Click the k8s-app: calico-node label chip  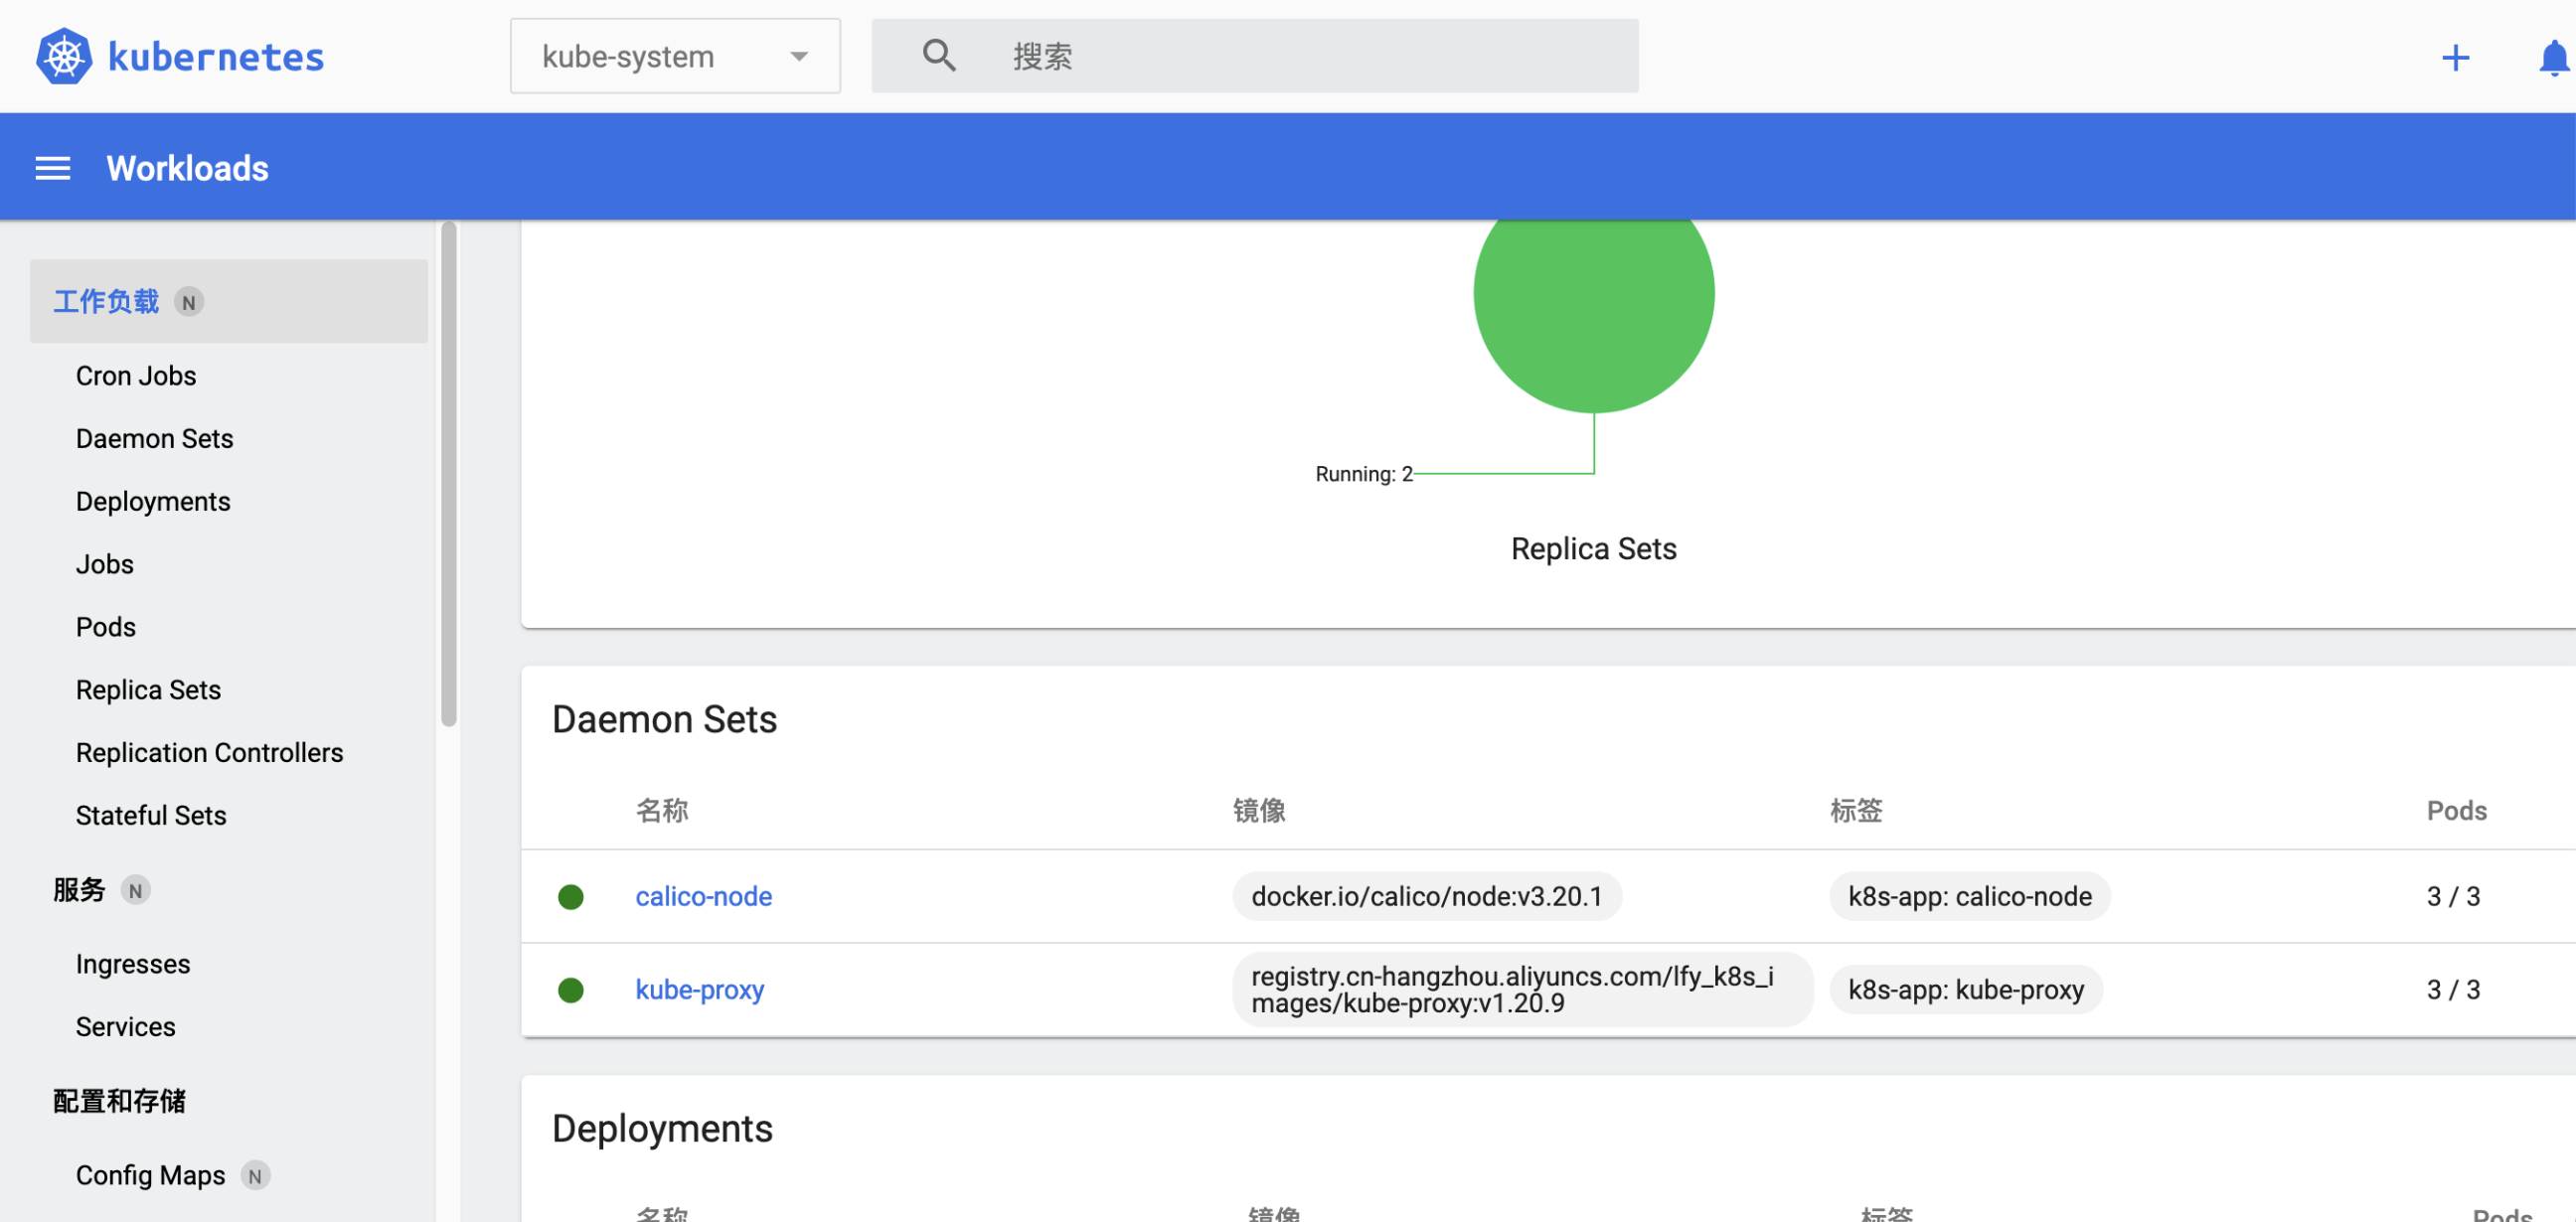point(1968,896)
